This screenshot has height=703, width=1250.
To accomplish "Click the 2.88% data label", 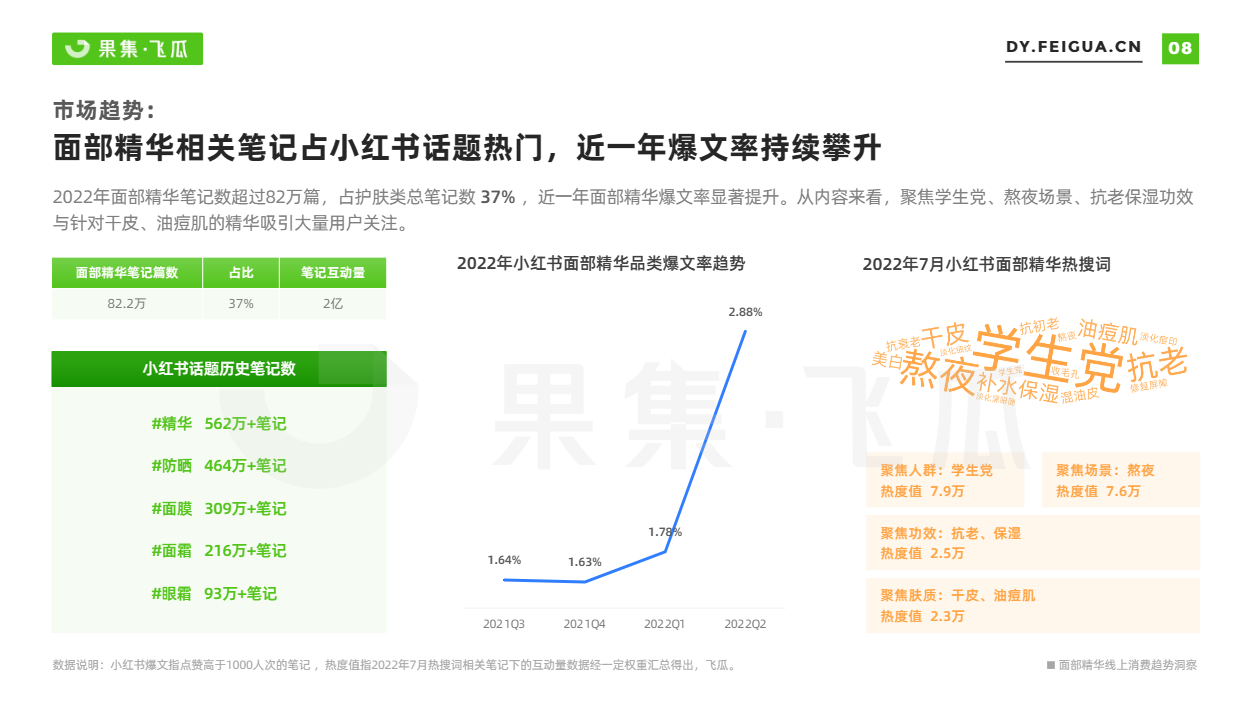I will click(x=745, y=312).
